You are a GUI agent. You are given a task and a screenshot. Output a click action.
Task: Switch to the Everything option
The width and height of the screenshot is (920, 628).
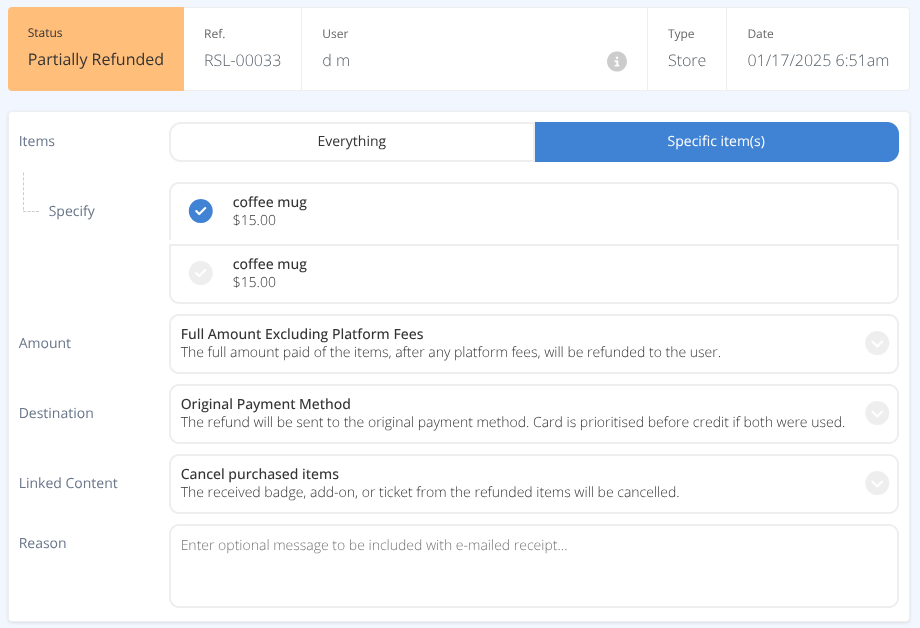(x=352, y=141)
